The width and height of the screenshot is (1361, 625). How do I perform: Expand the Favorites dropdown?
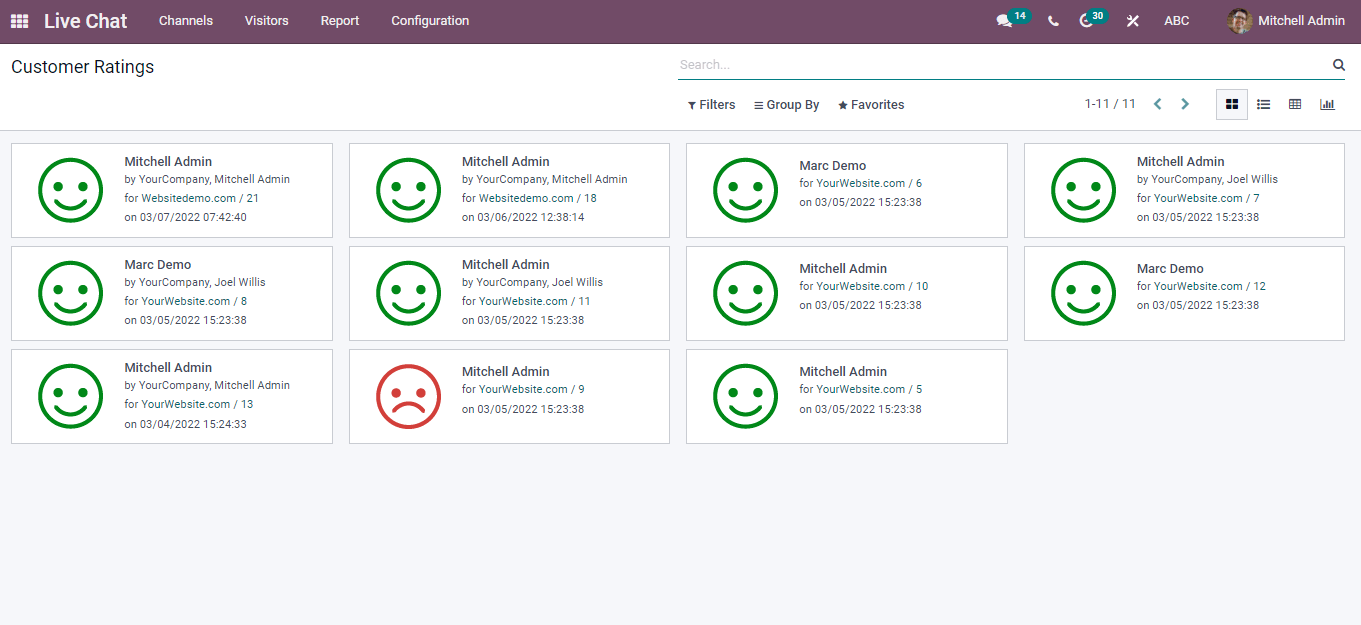pos(871,105)
